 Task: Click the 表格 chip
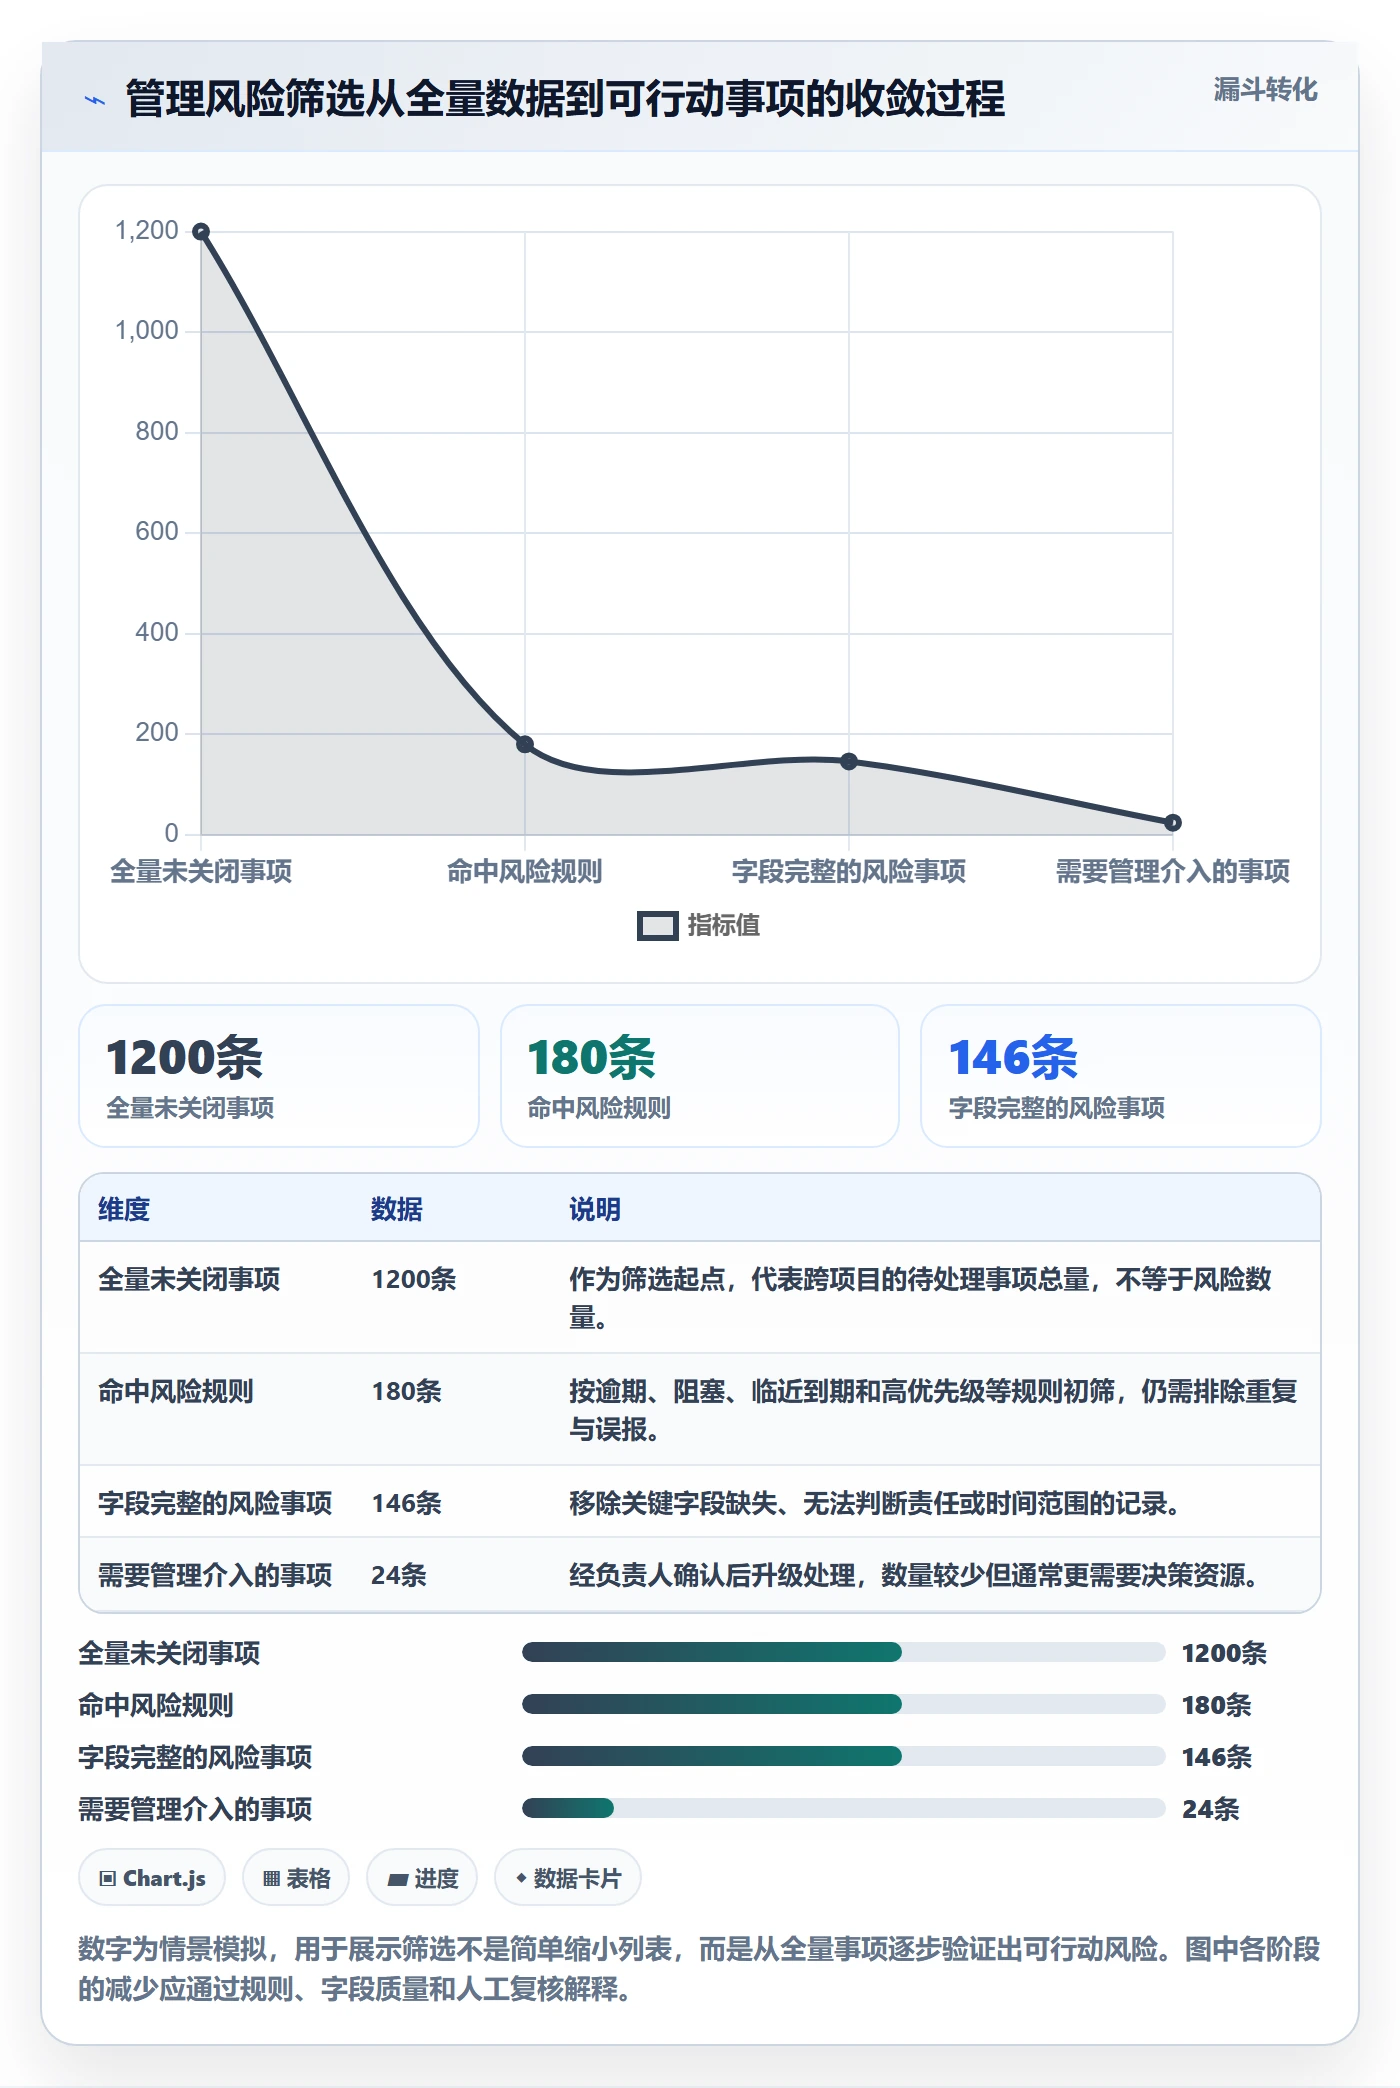coord(296,1878)
